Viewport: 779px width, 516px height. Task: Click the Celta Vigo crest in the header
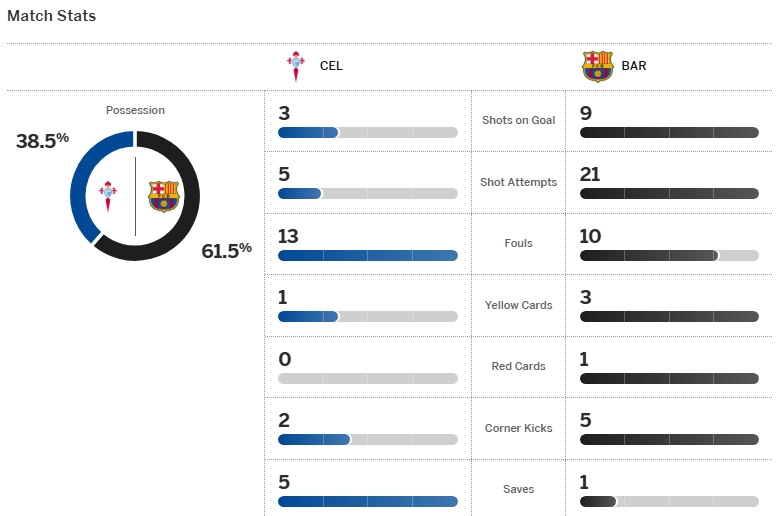(296, 66)
